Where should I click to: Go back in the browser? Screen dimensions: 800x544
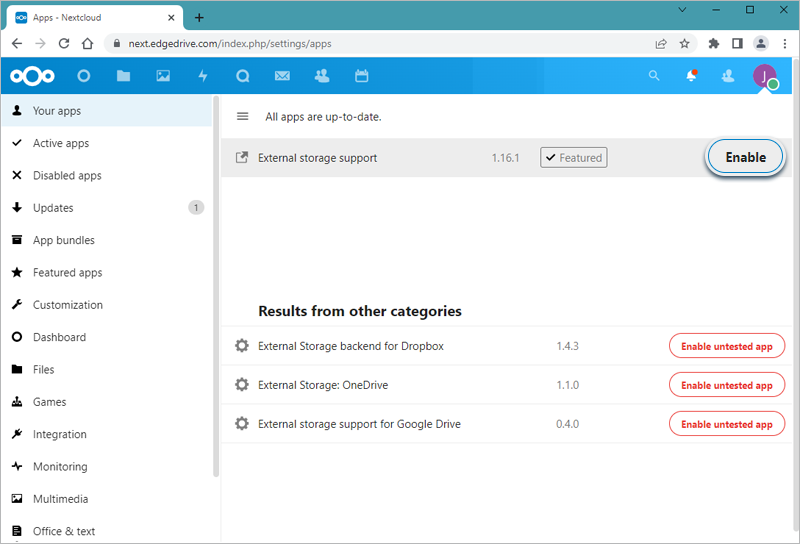coord(17,43)
